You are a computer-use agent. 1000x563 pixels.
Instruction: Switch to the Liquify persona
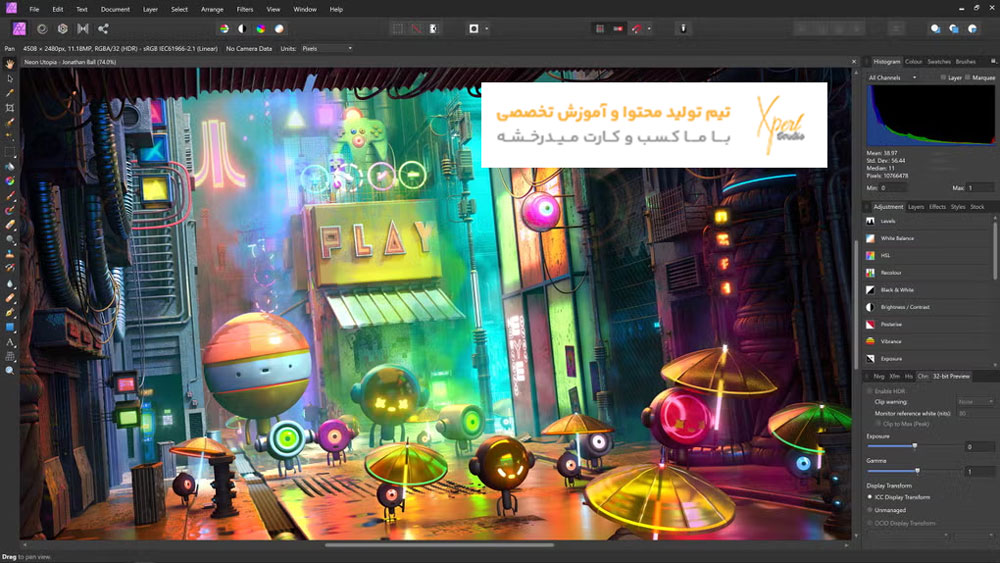pyautogui.click(x=42, y=29)
